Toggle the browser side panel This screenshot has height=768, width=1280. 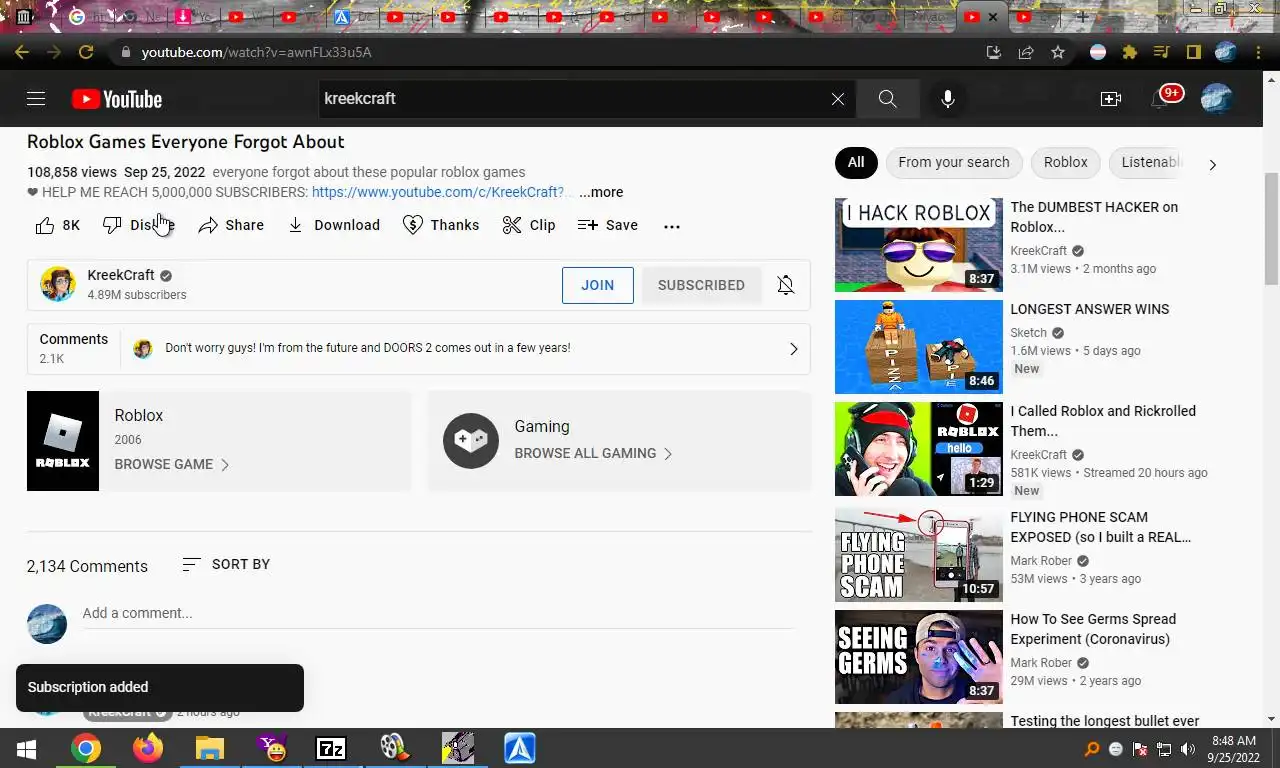[1193, 52]
